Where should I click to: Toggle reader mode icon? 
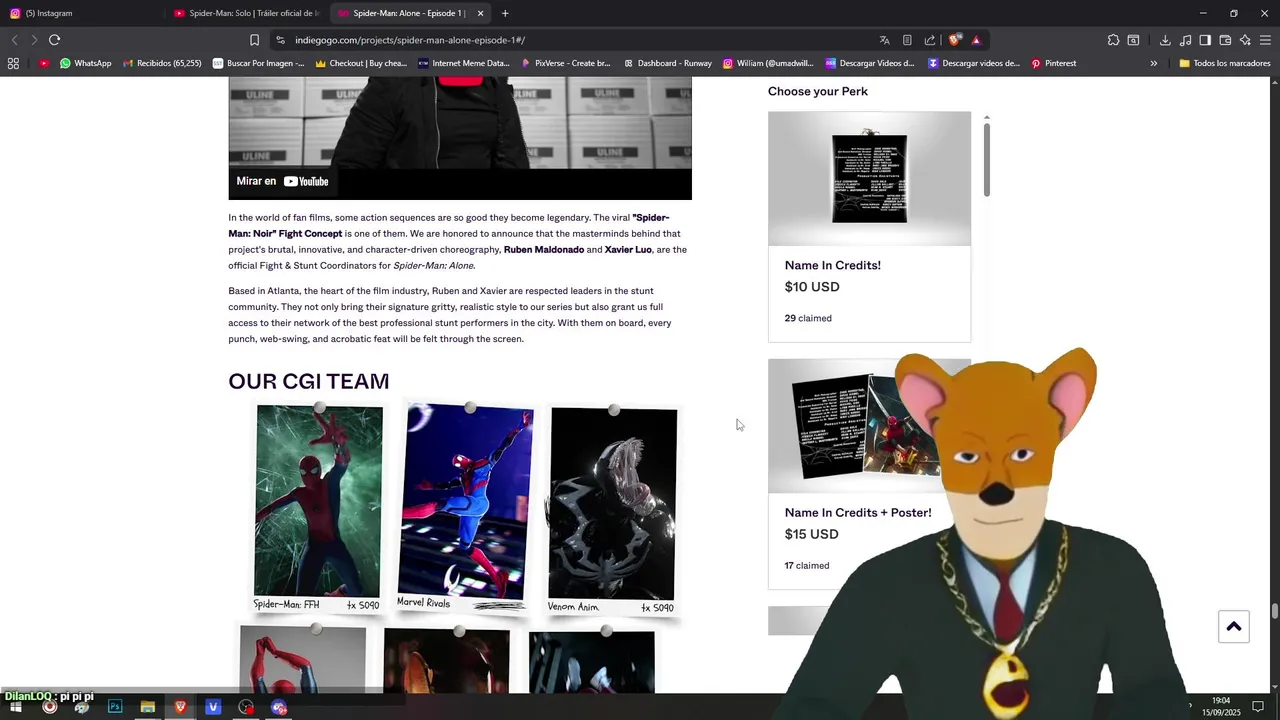point(907,40)
